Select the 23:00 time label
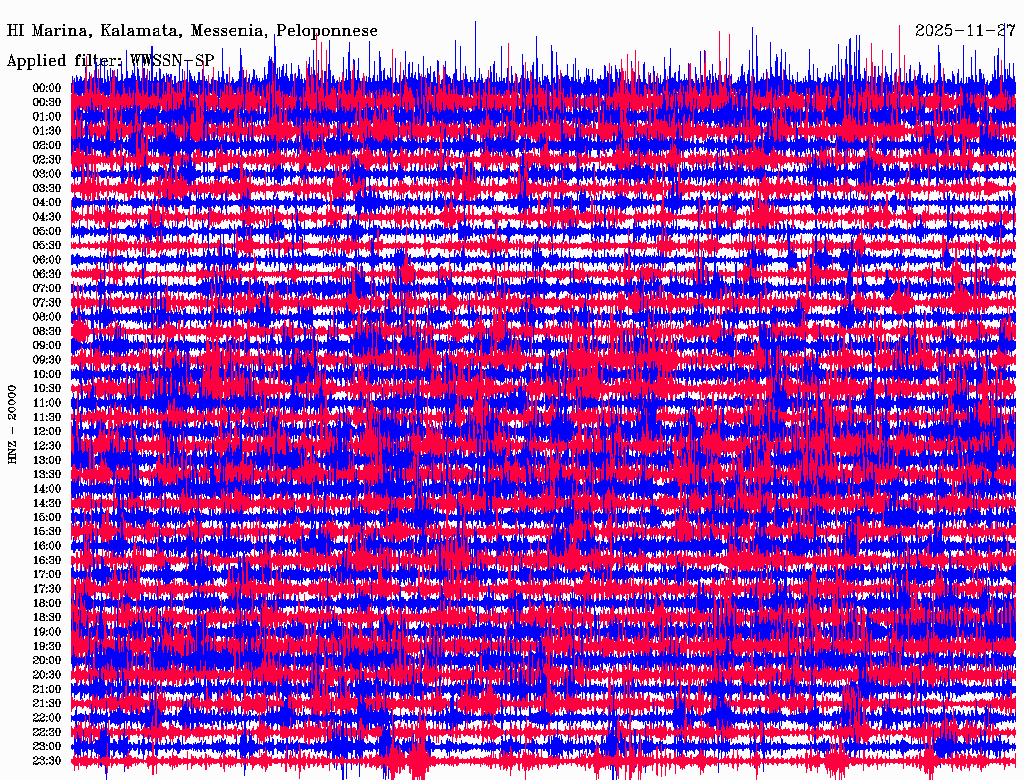This screenshot has width=1024, height=780. point(47,747)
